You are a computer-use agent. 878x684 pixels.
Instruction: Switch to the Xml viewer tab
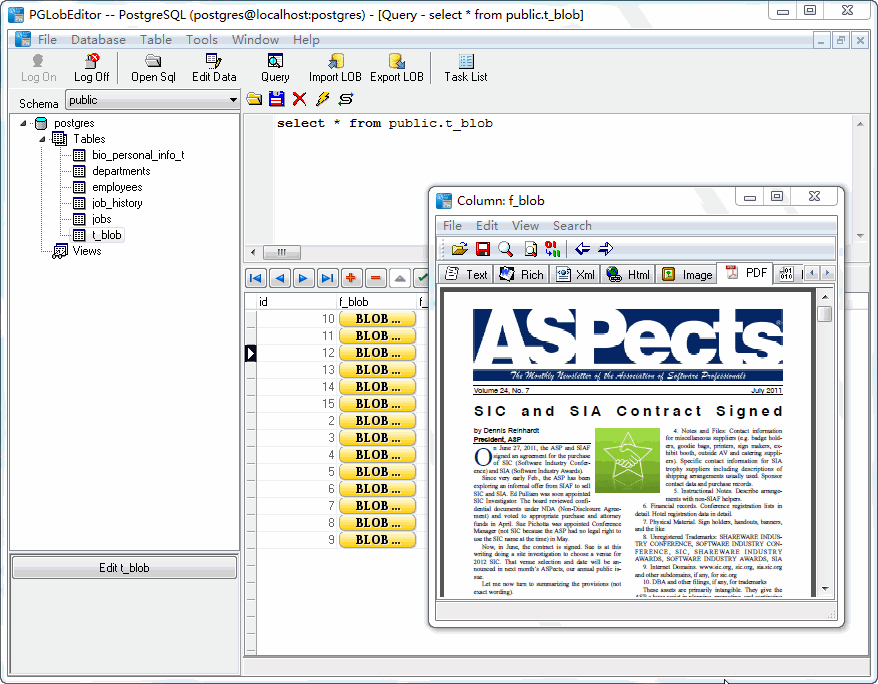click(576, 274)
